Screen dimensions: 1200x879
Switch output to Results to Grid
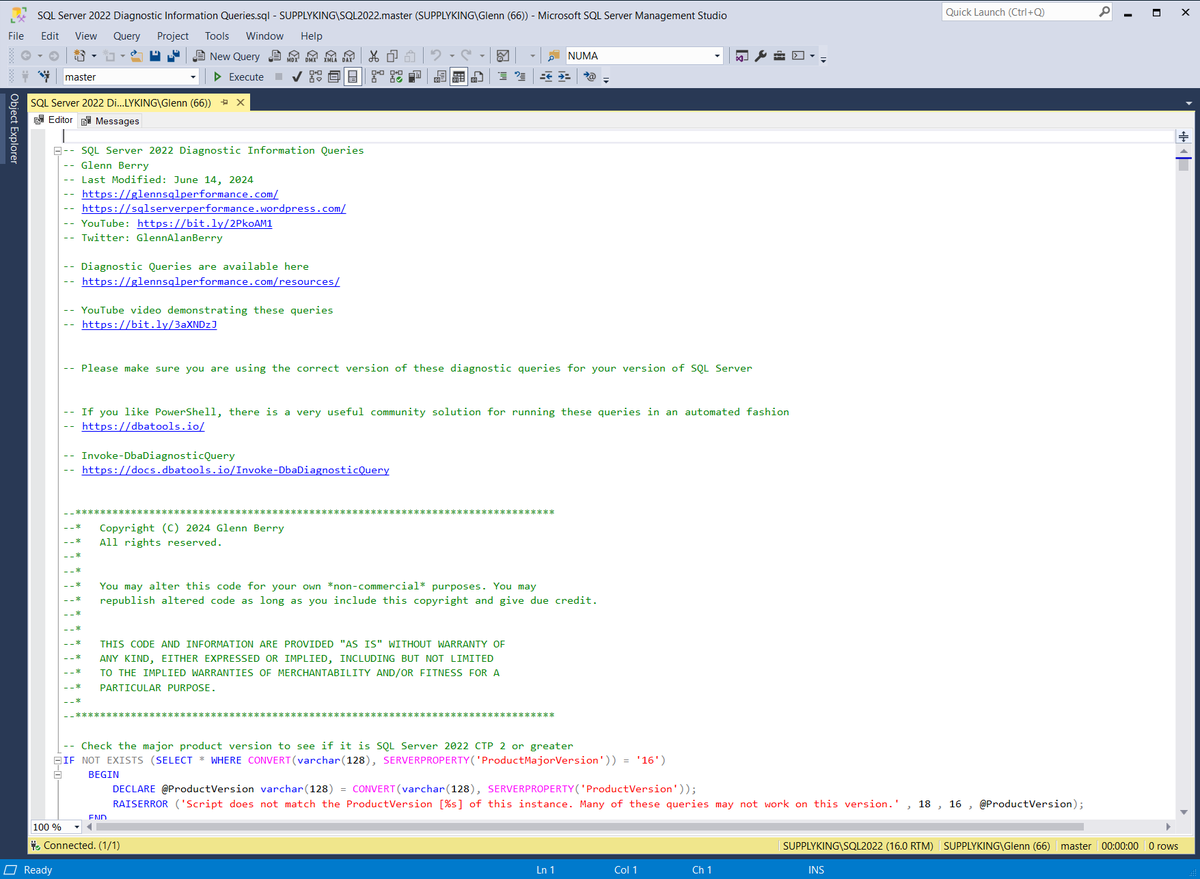click(459, 77)
